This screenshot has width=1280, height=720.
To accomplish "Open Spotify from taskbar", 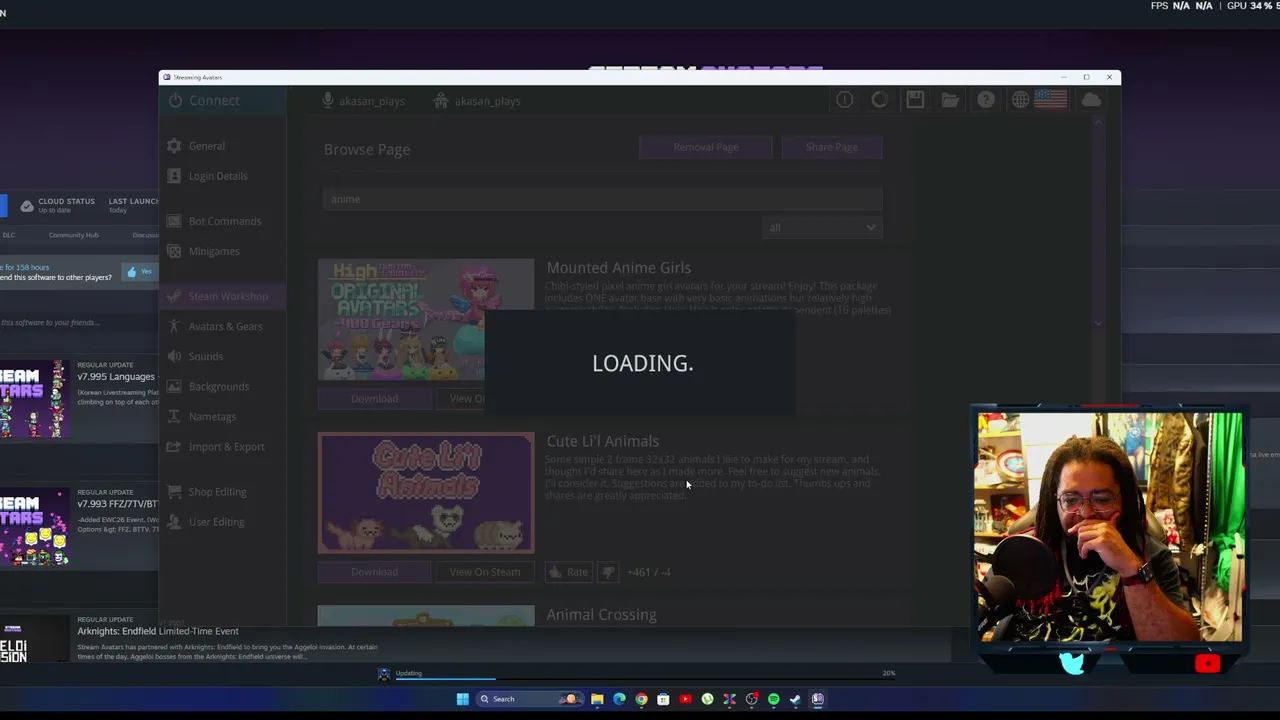I will [x=773, y=699].
